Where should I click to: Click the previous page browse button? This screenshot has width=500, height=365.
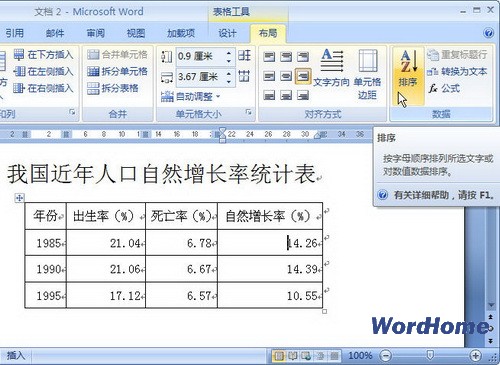[491, 316]
